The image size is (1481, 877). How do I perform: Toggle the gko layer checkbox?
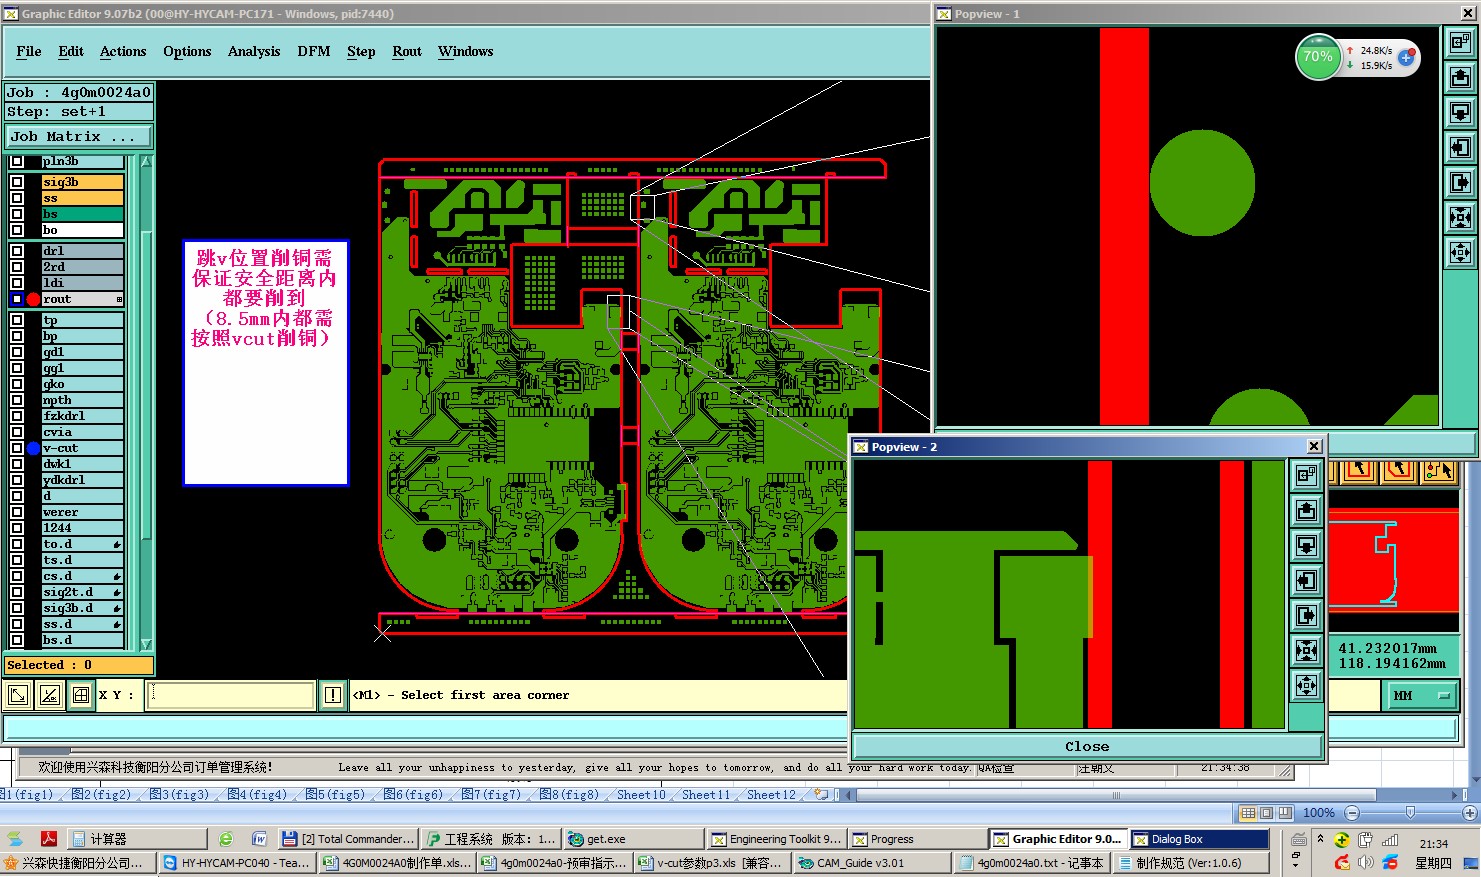tap(17, 384)
